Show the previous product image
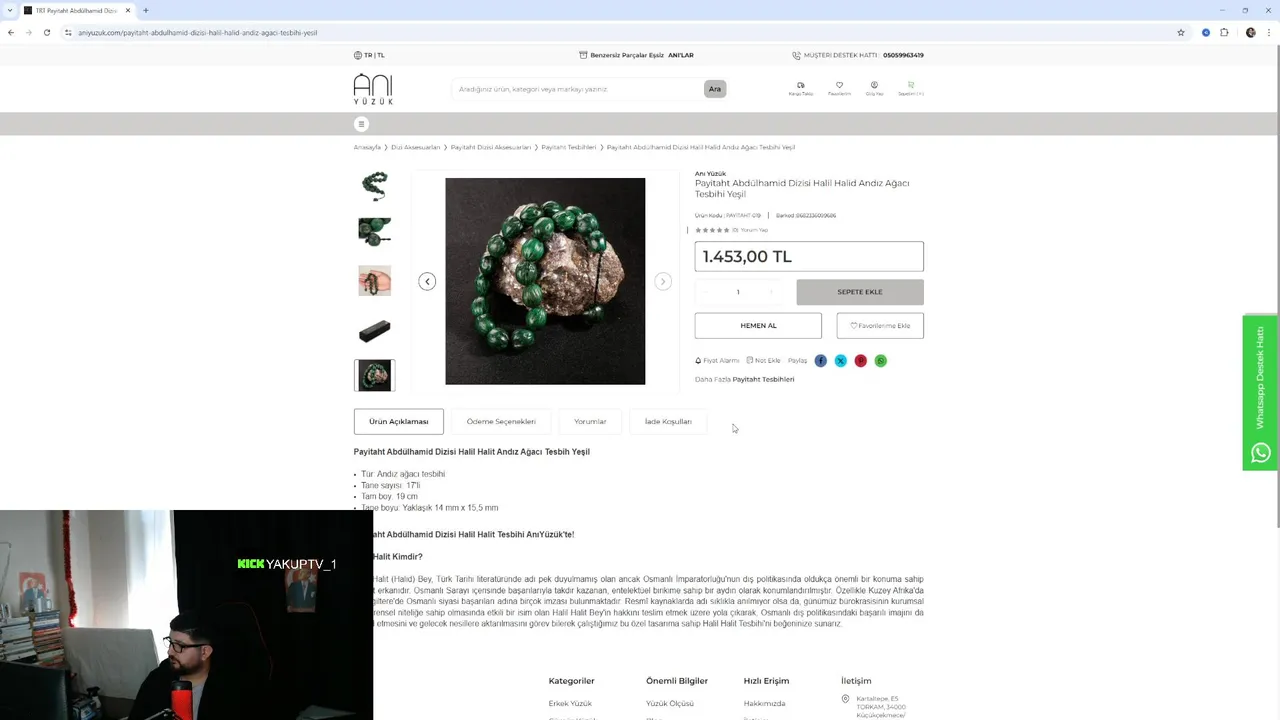Image resolution: width=1280 pixels, height=720 pixels. 427,282
